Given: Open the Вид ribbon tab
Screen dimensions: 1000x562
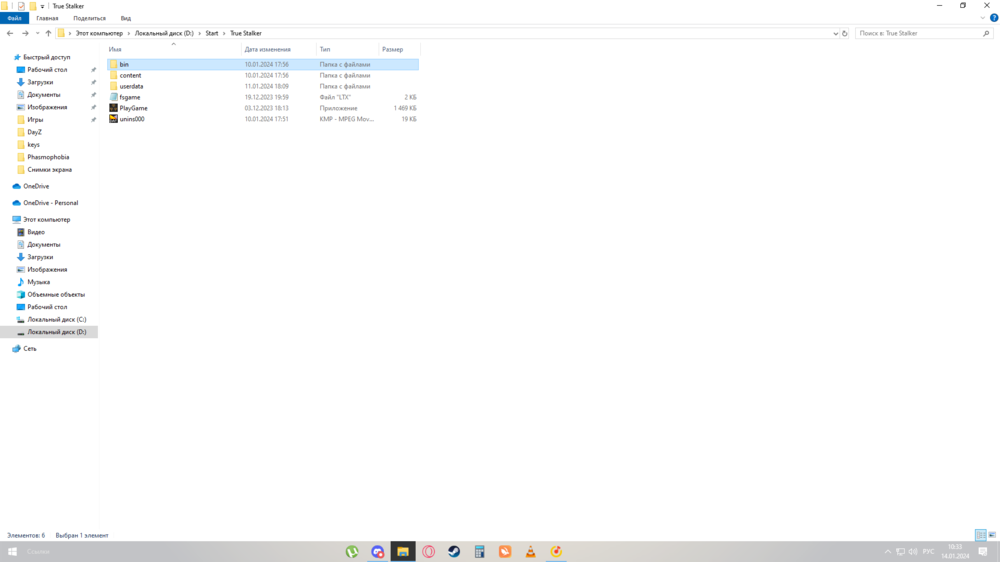Looking at the screenshot, I should 126,18.
